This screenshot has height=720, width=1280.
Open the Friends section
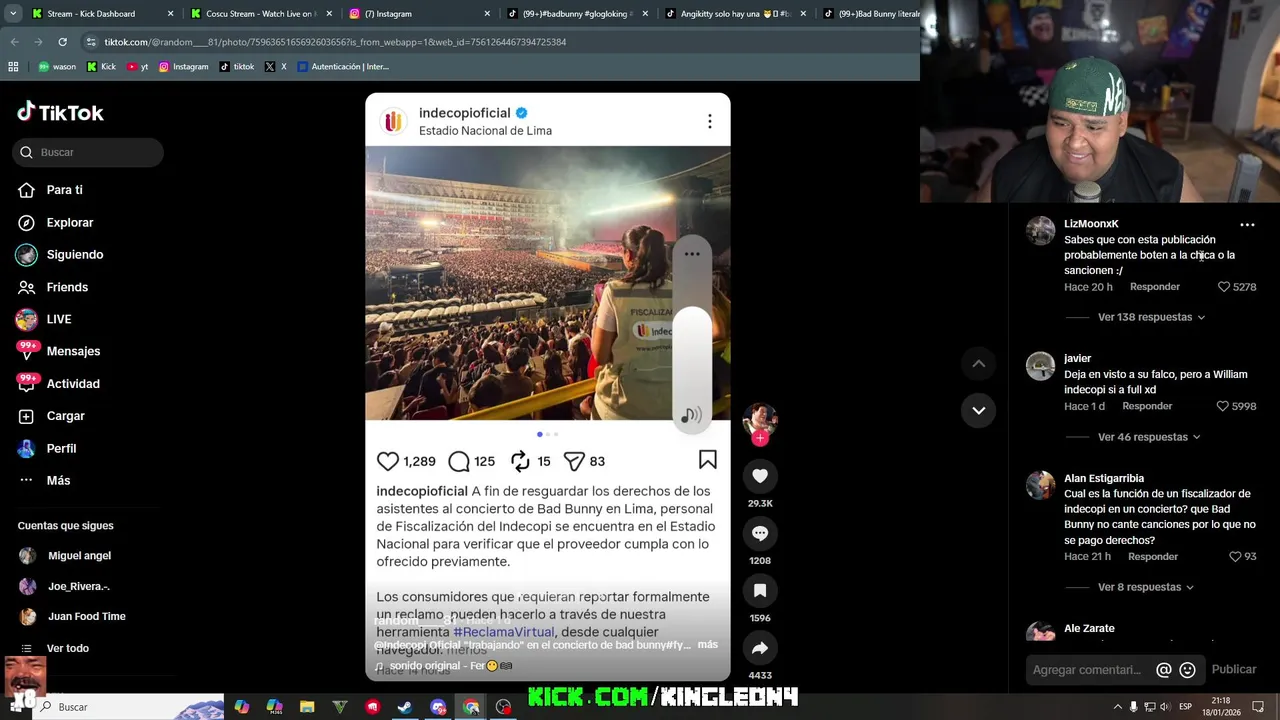point(67,287)
